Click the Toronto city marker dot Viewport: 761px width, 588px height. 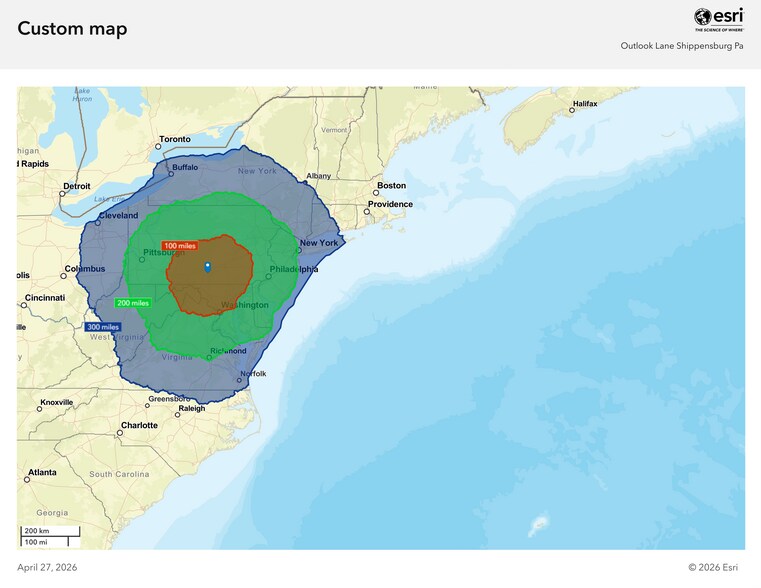point(158,146)
